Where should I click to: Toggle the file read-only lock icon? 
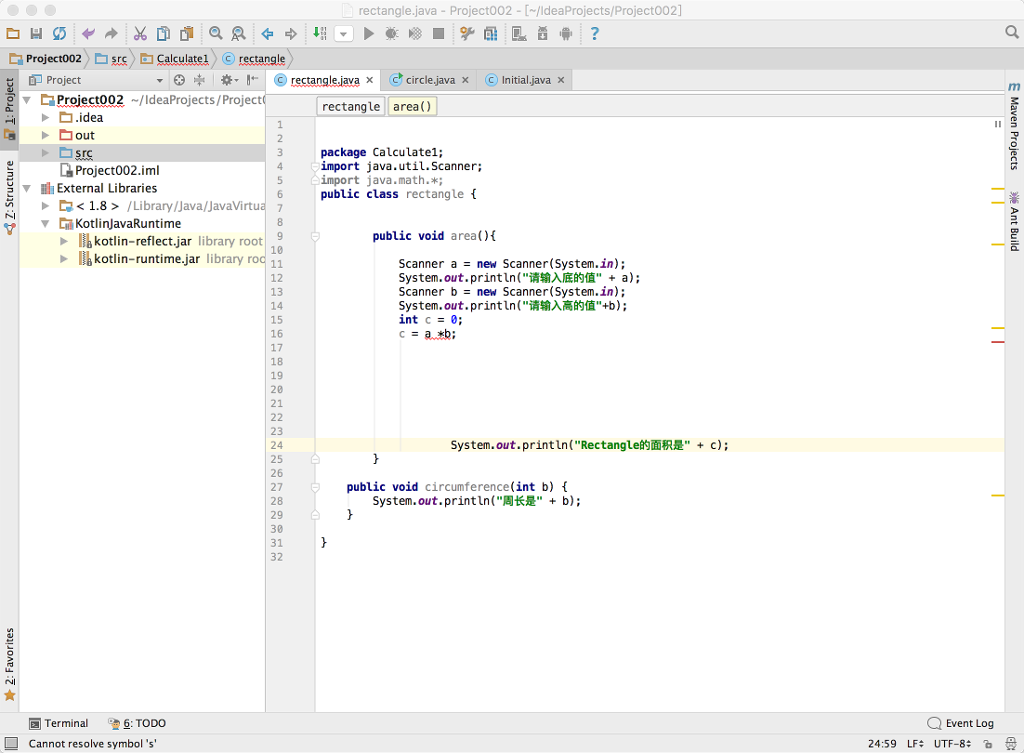point(987,744)
